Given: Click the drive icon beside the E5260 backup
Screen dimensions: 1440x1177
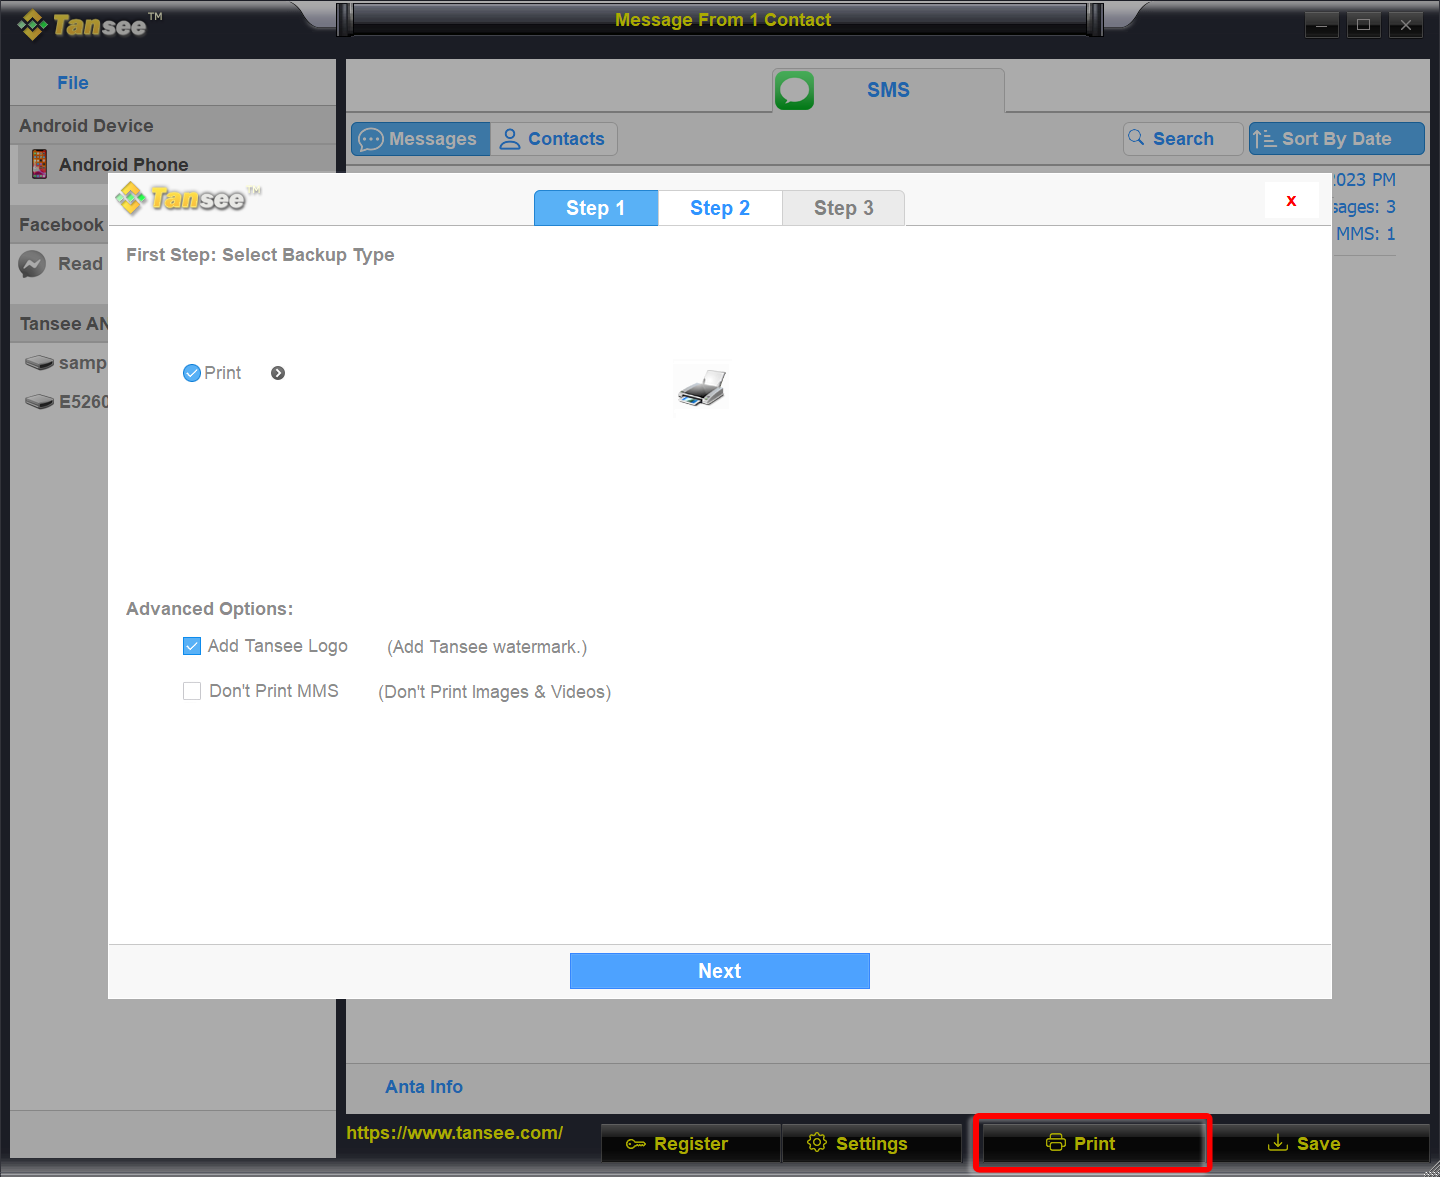Looking at the screenshot, I should pyautogui.click(x=39, y=402).
